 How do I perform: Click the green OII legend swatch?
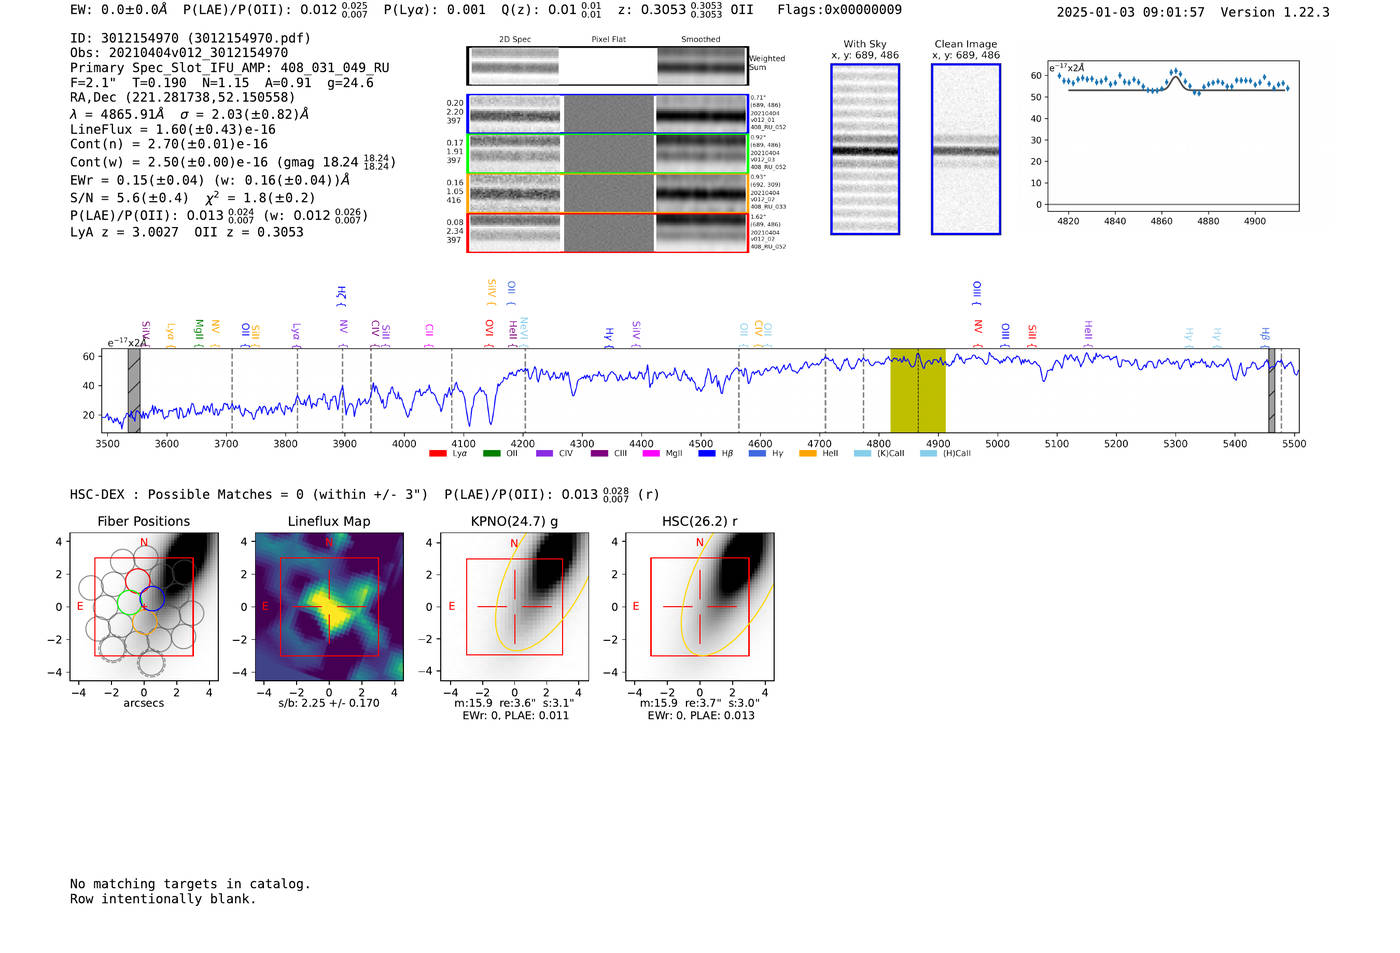click(491, 454)
